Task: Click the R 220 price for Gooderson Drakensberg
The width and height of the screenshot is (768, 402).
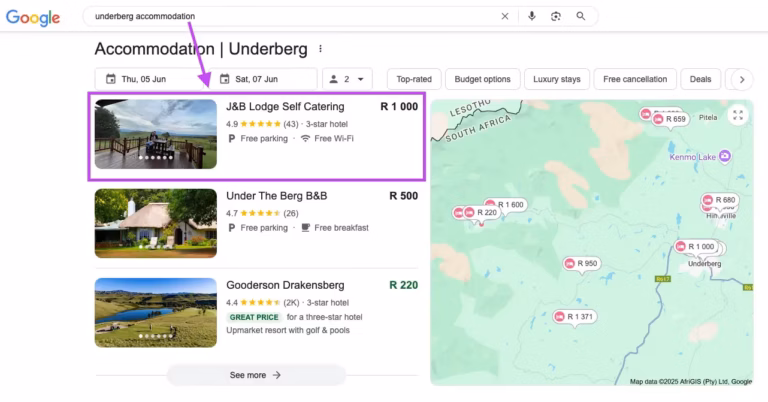Action: pos(404,285)
